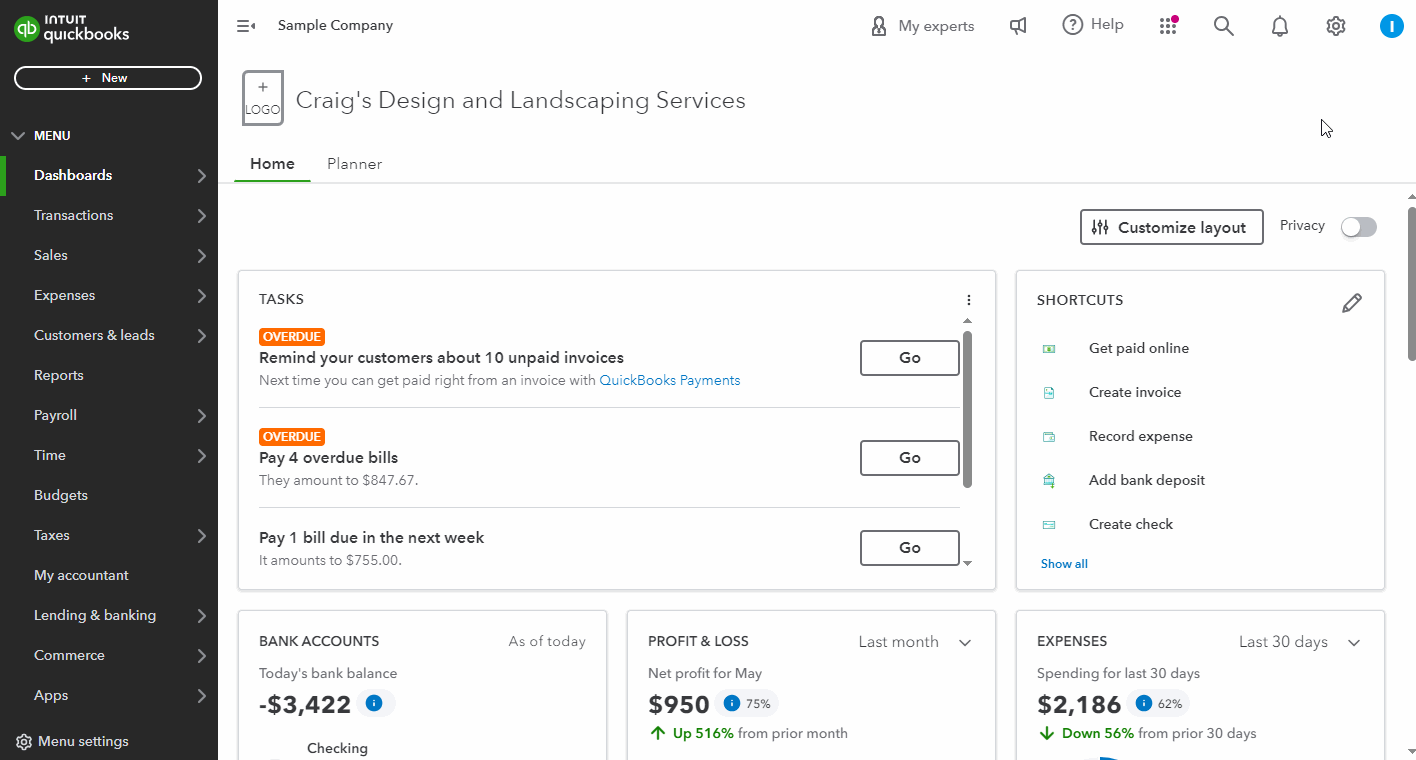Screen dimensions: 1416x760
Task: Click Customize layout
Action: (1172, 227)
